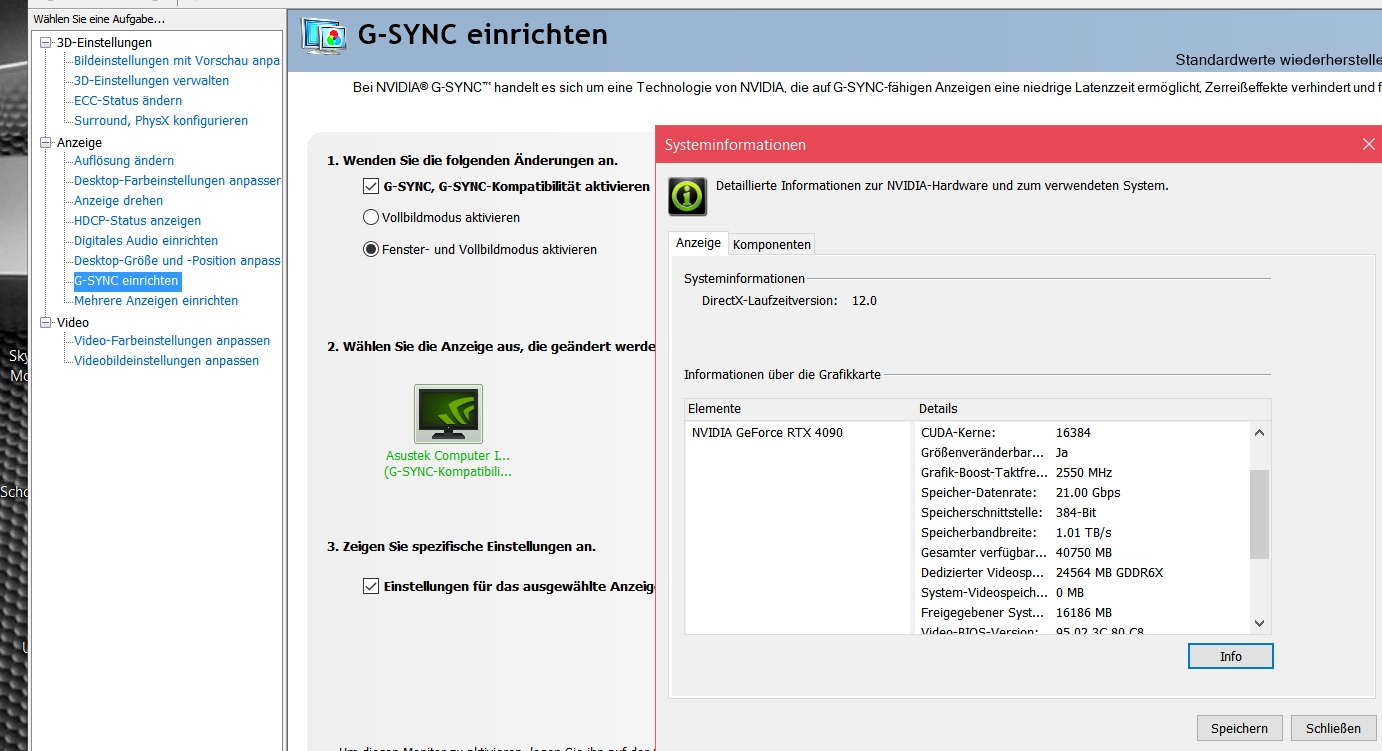Open Bildeinstellungen mit Vorschau anpassen

[177, 61]
